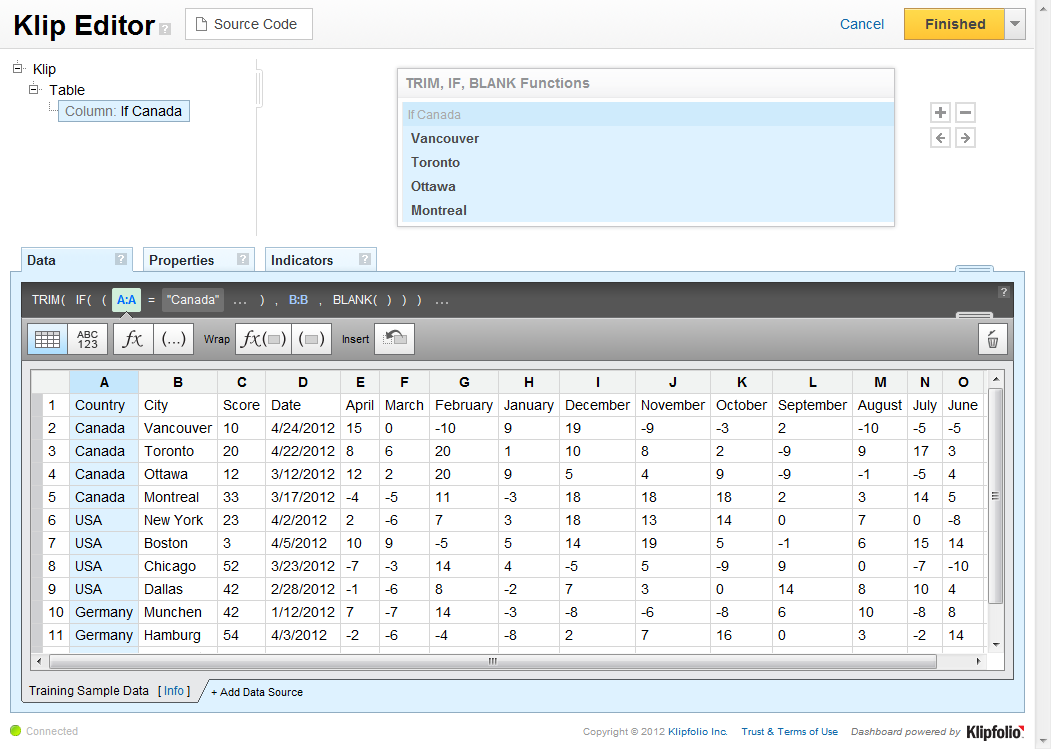Click the Cancel link
This screenshot has height=749, width=1051.
861,24
